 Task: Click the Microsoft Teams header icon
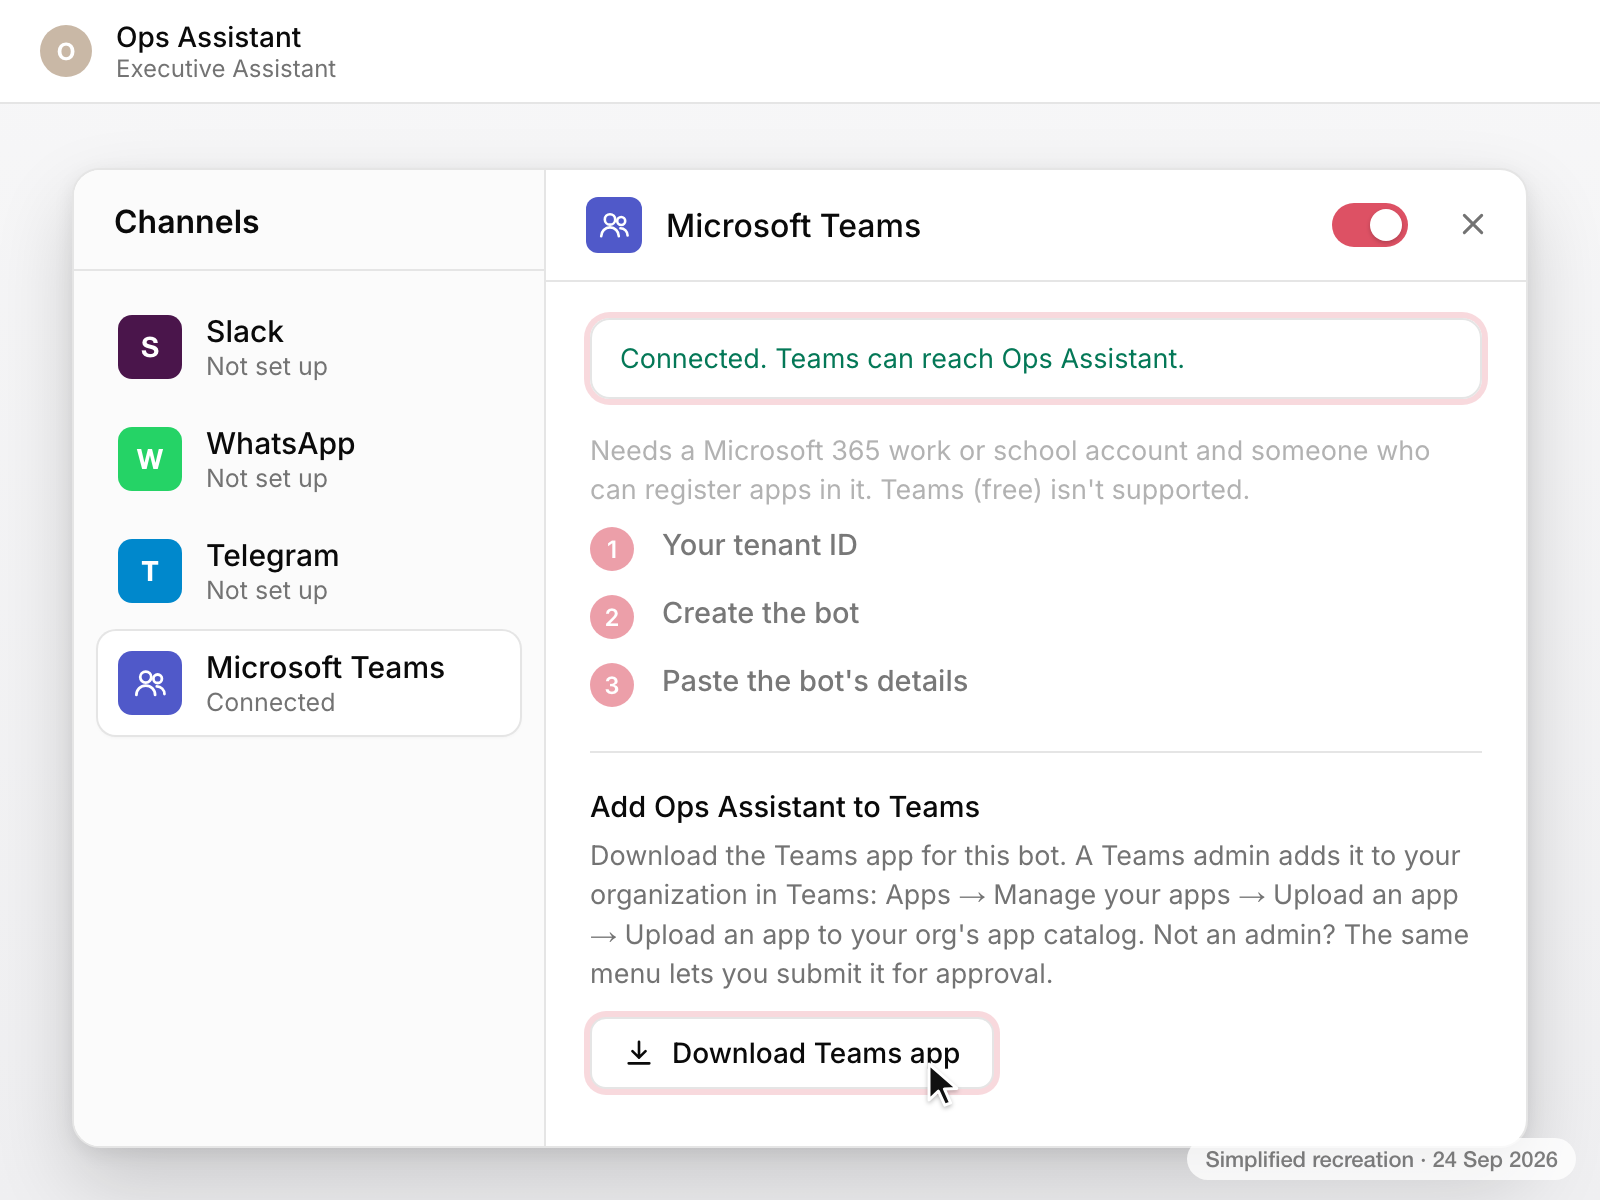tap(614, 225)
